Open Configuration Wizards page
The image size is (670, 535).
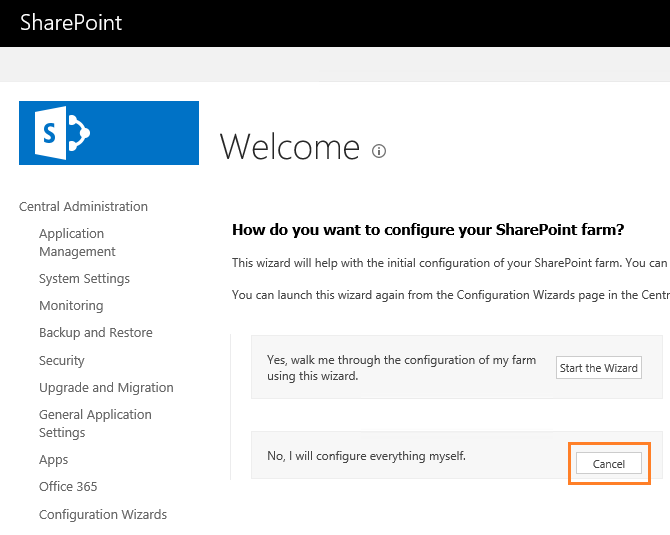click(103, 515)
